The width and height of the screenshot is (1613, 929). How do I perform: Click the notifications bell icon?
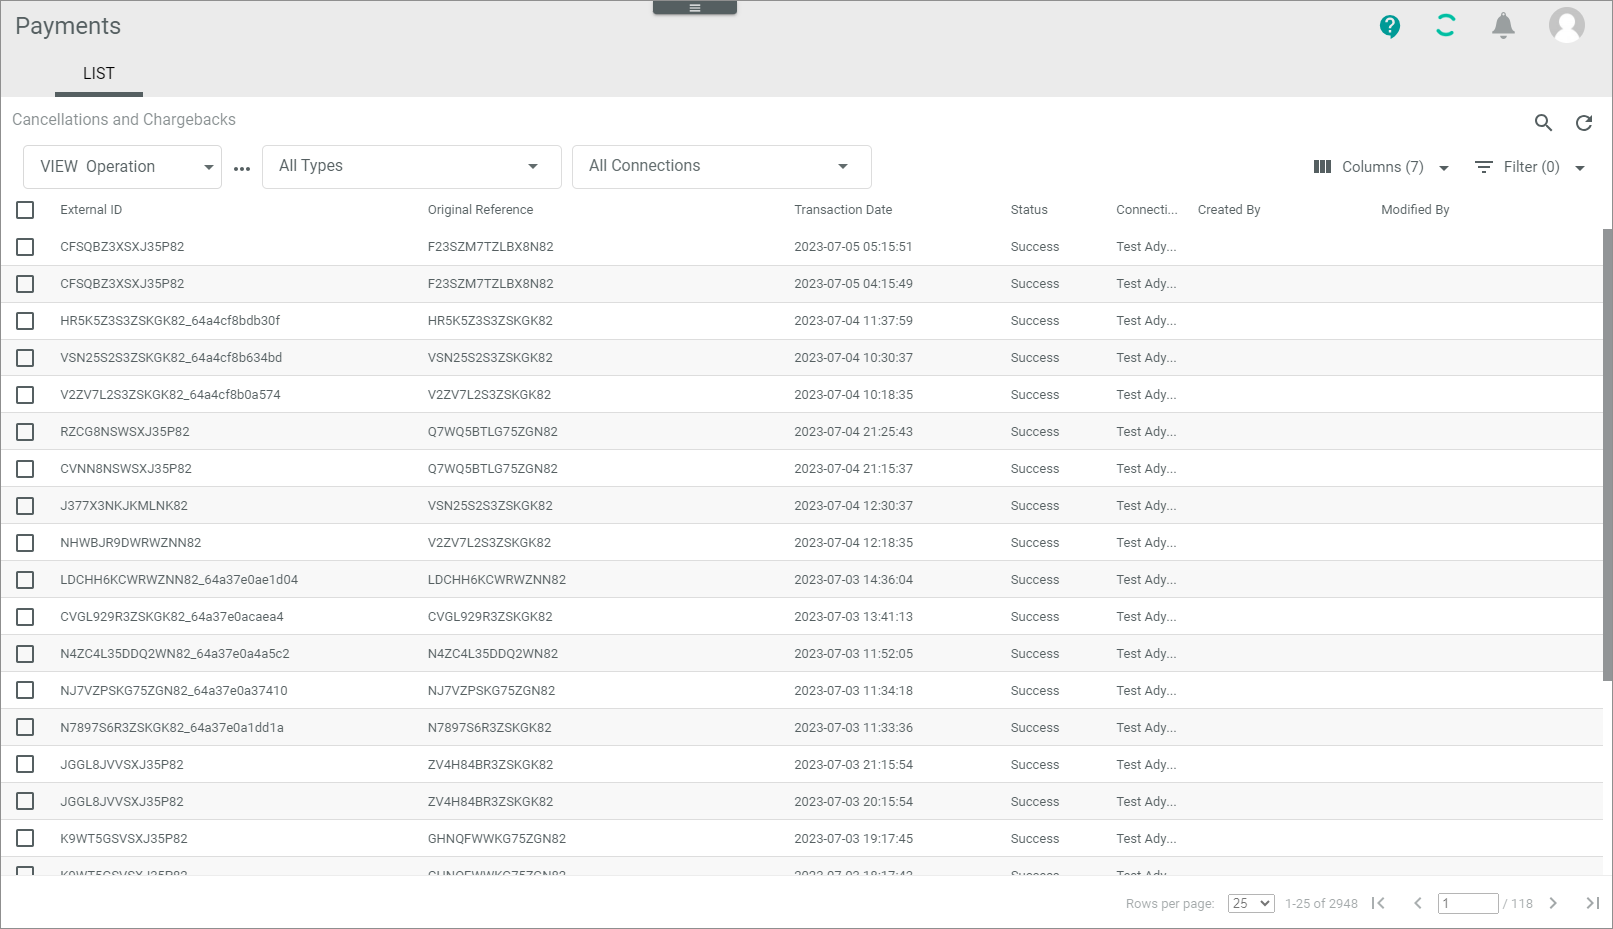[1503, 26]
